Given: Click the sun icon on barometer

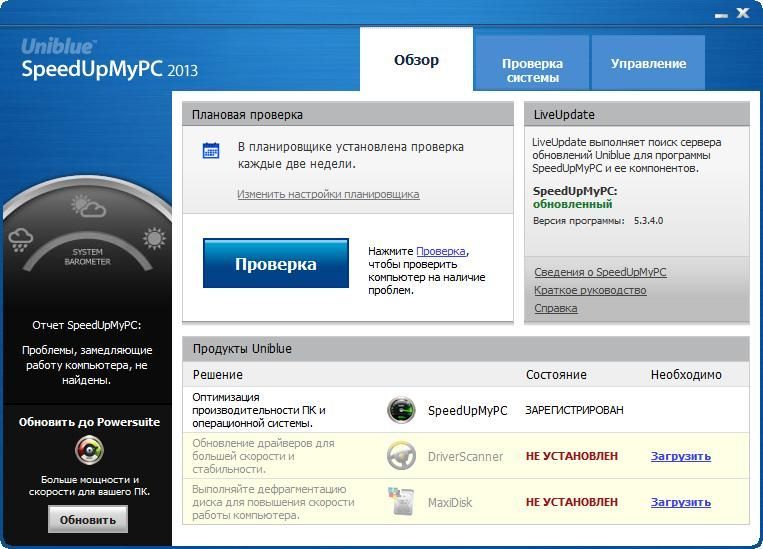Looking at the screenshot, I should [154, 238].
